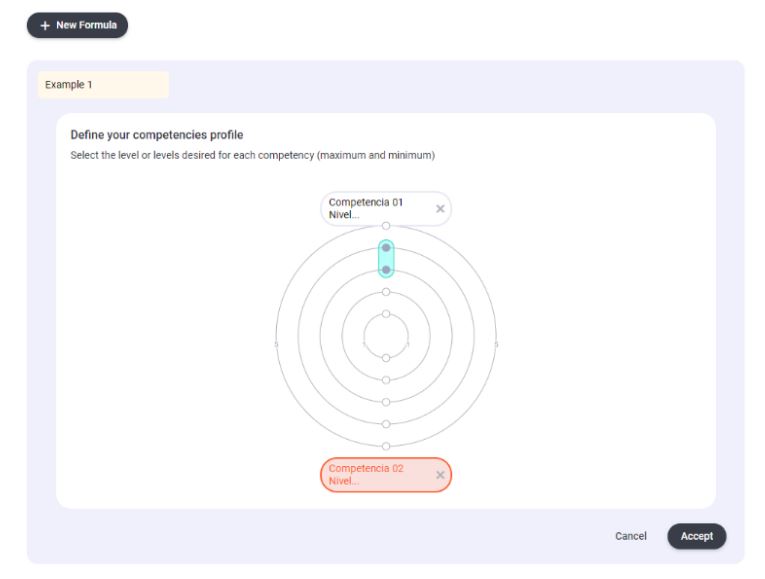The image size is (765, 579).
Task: Select Competencia 01 node just below teal highlight
Action: coord(386,291)
